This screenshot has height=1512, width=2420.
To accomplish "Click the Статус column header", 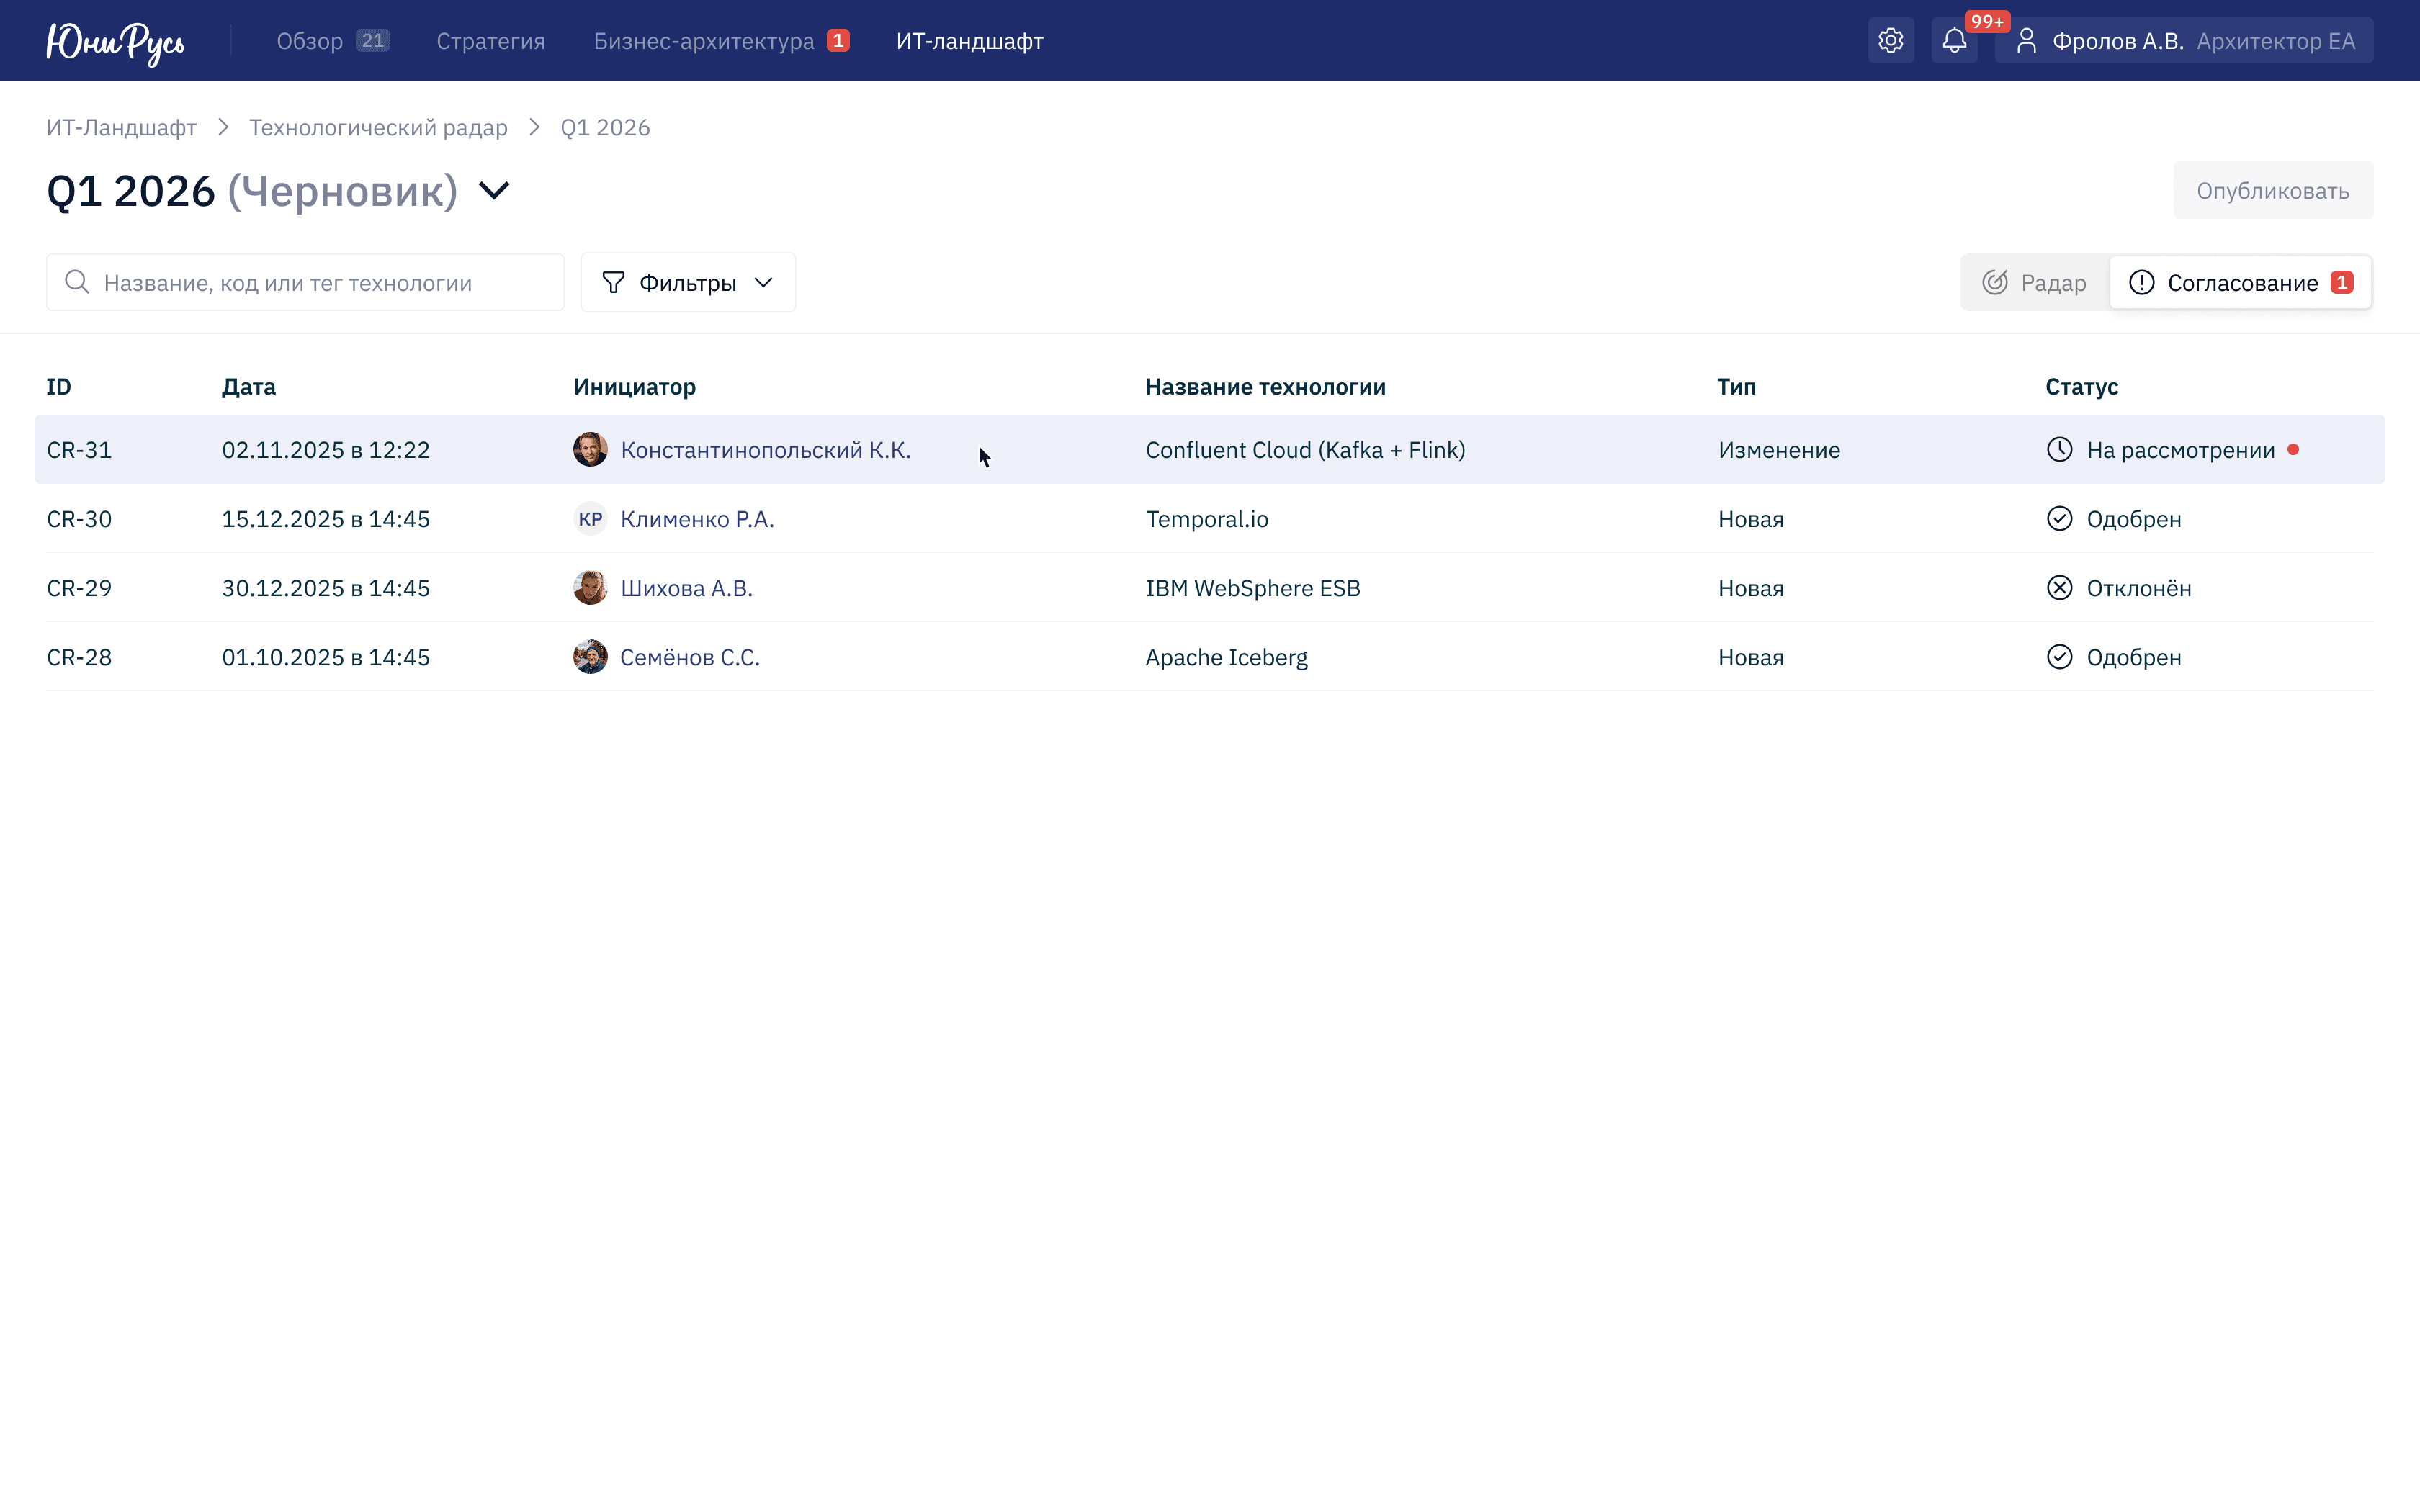I will tap(2081, 387).
